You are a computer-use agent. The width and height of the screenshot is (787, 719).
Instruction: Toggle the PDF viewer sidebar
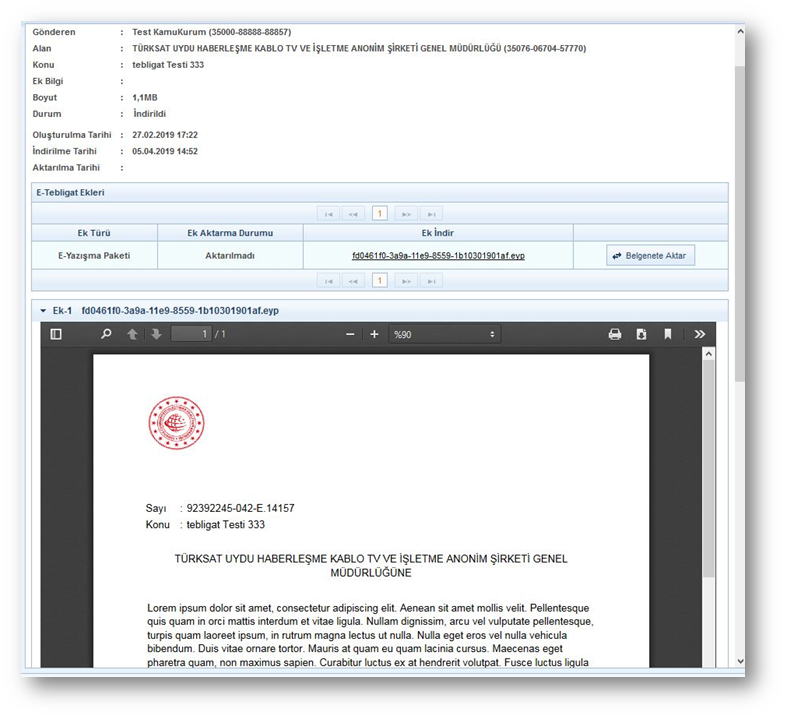click(56, 334)
